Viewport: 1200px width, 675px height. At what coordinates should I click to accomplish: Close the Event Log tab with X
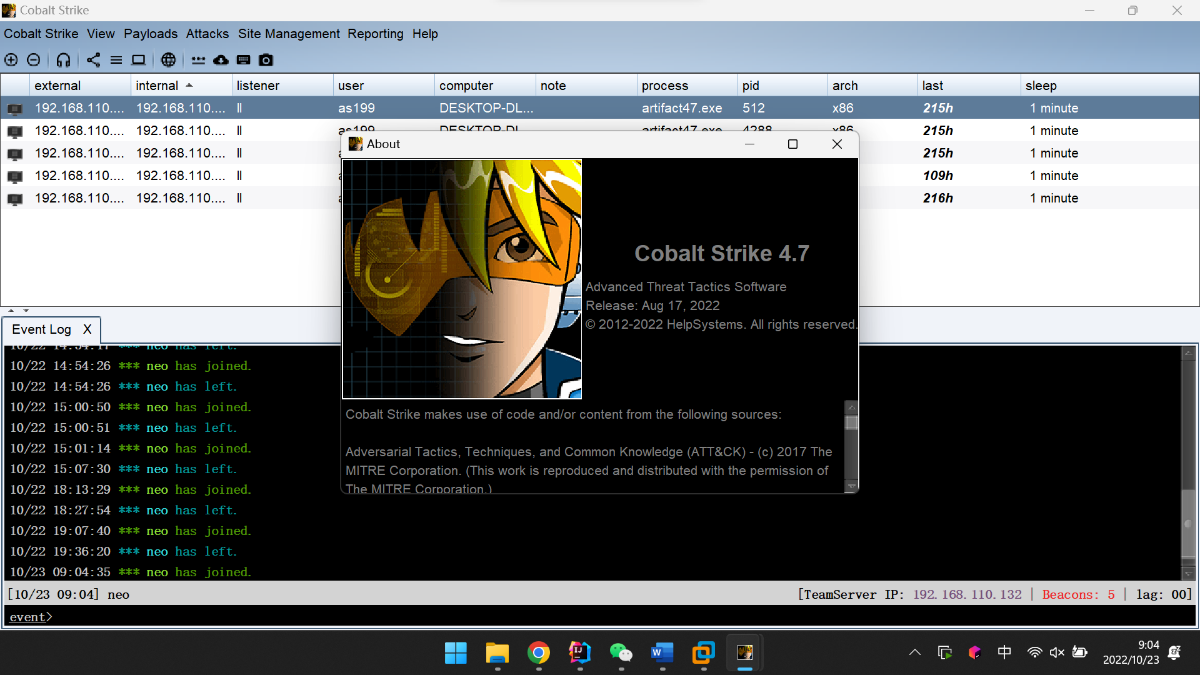point(87,329)
